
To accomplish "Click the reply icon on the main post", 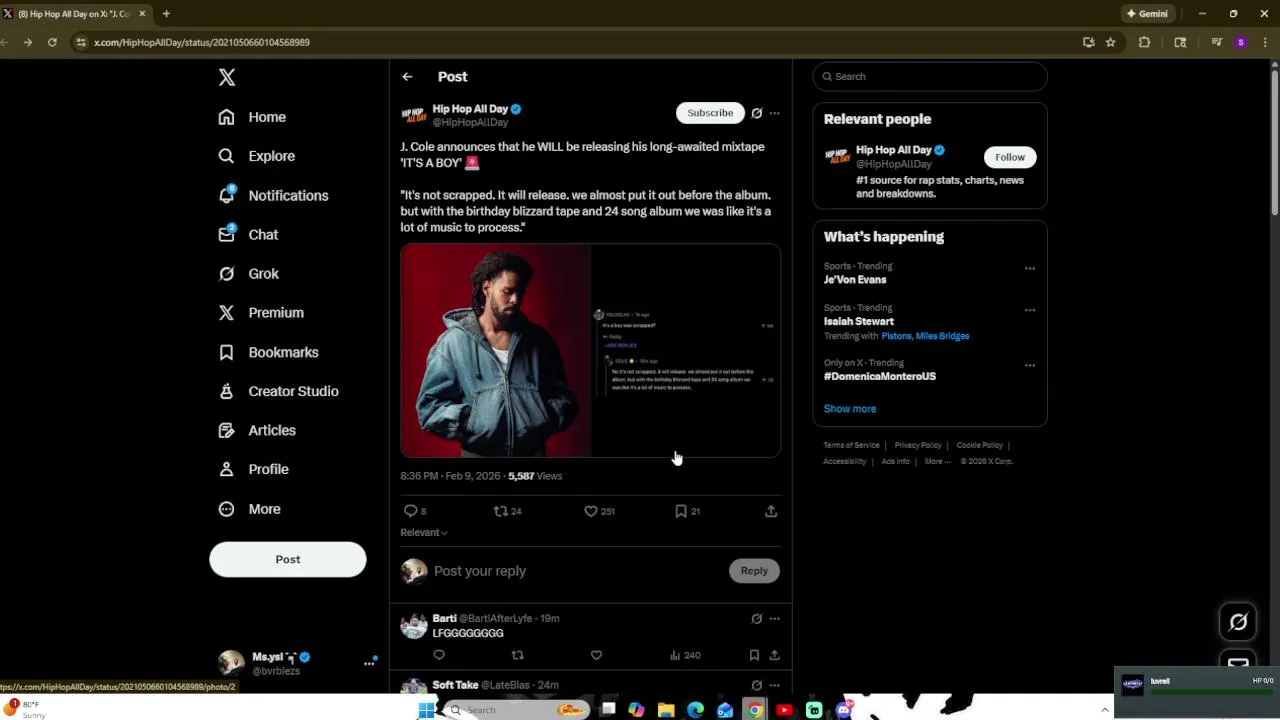I will point(411,511).
